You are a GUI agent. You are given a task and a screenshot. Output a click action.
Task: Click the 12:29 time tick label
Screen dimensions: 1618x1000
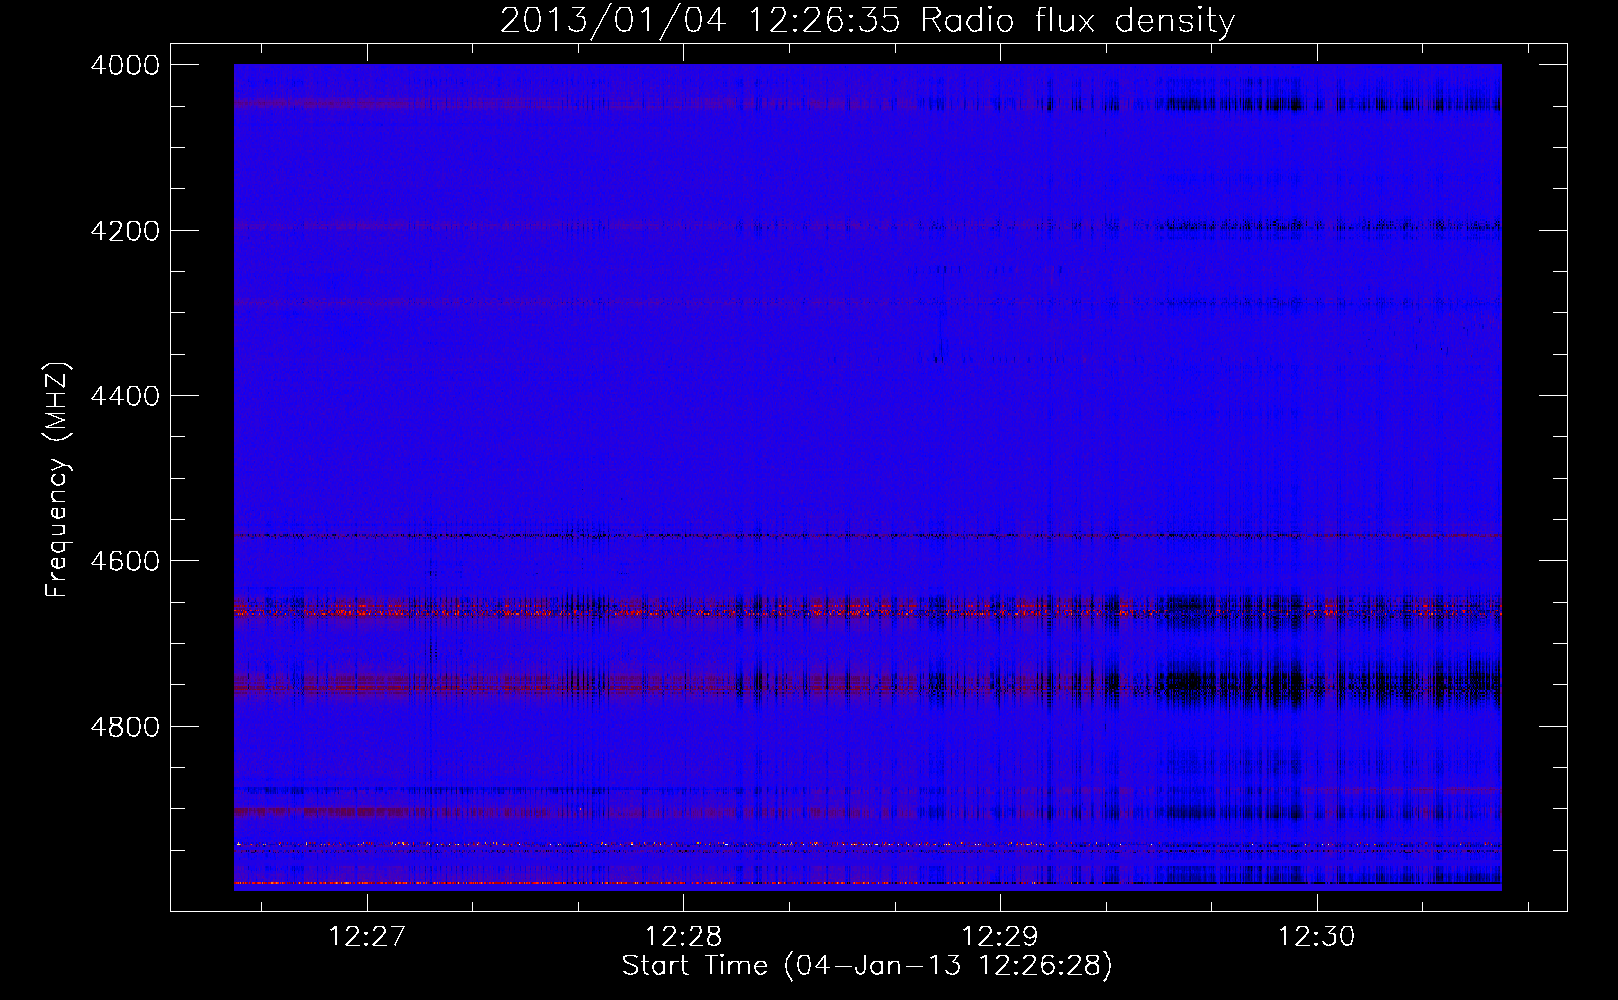tap(1000, 936)
